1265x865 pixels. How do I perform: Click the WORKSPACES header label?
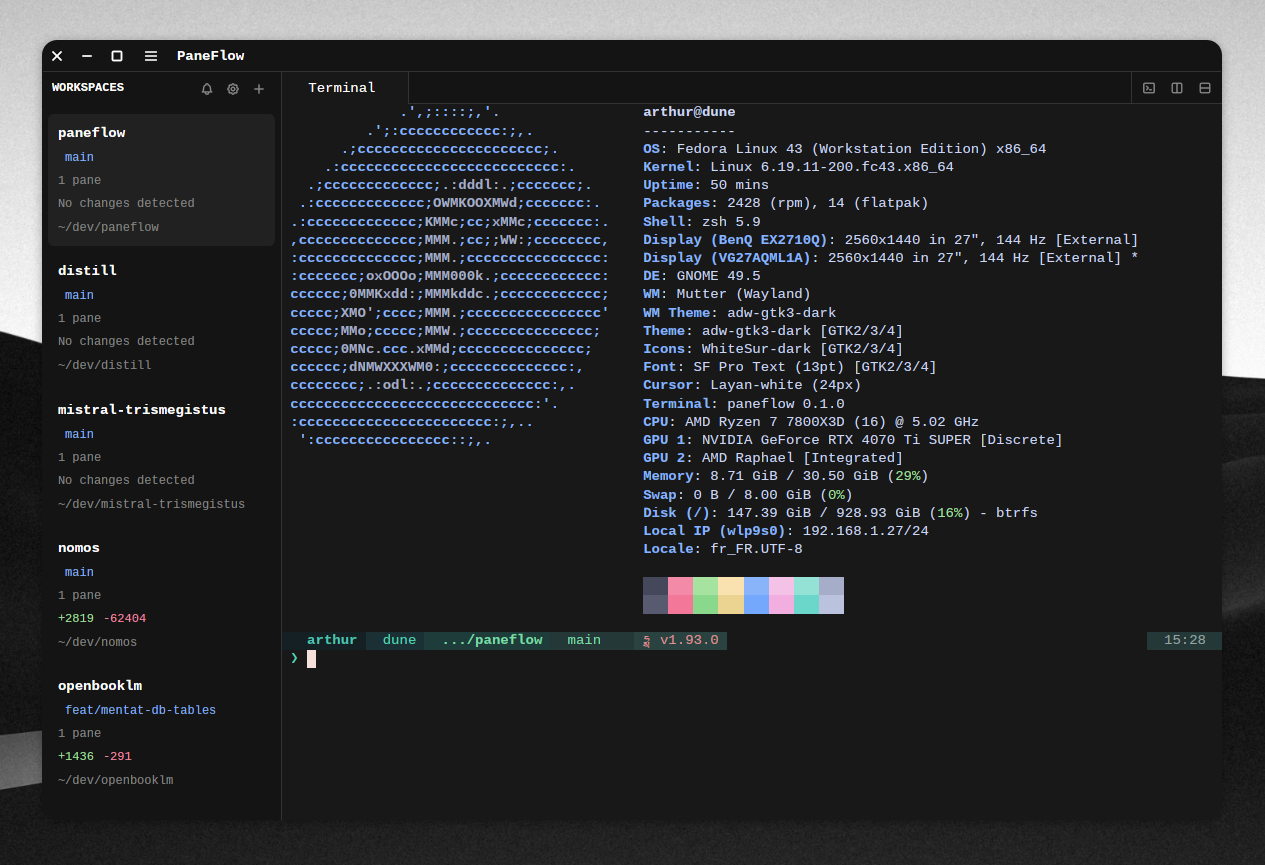[x=87, y=88]
